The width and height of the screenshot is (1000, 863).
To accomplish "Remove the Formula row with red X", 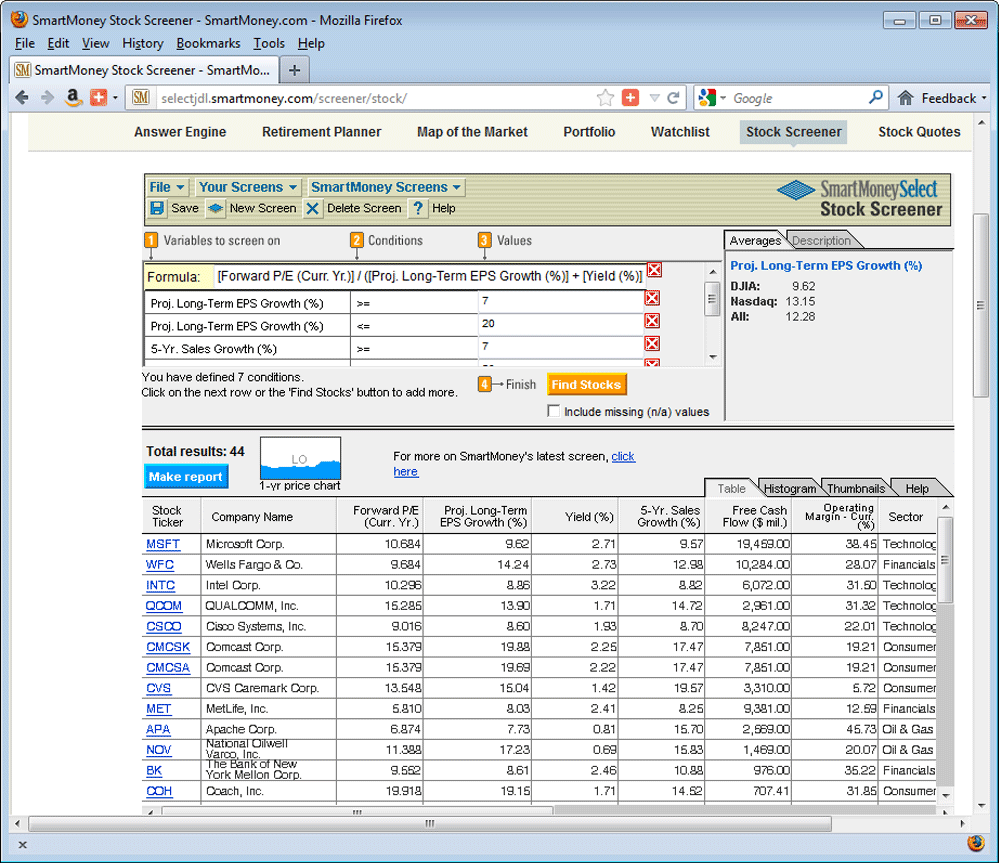I will (654, 270).
